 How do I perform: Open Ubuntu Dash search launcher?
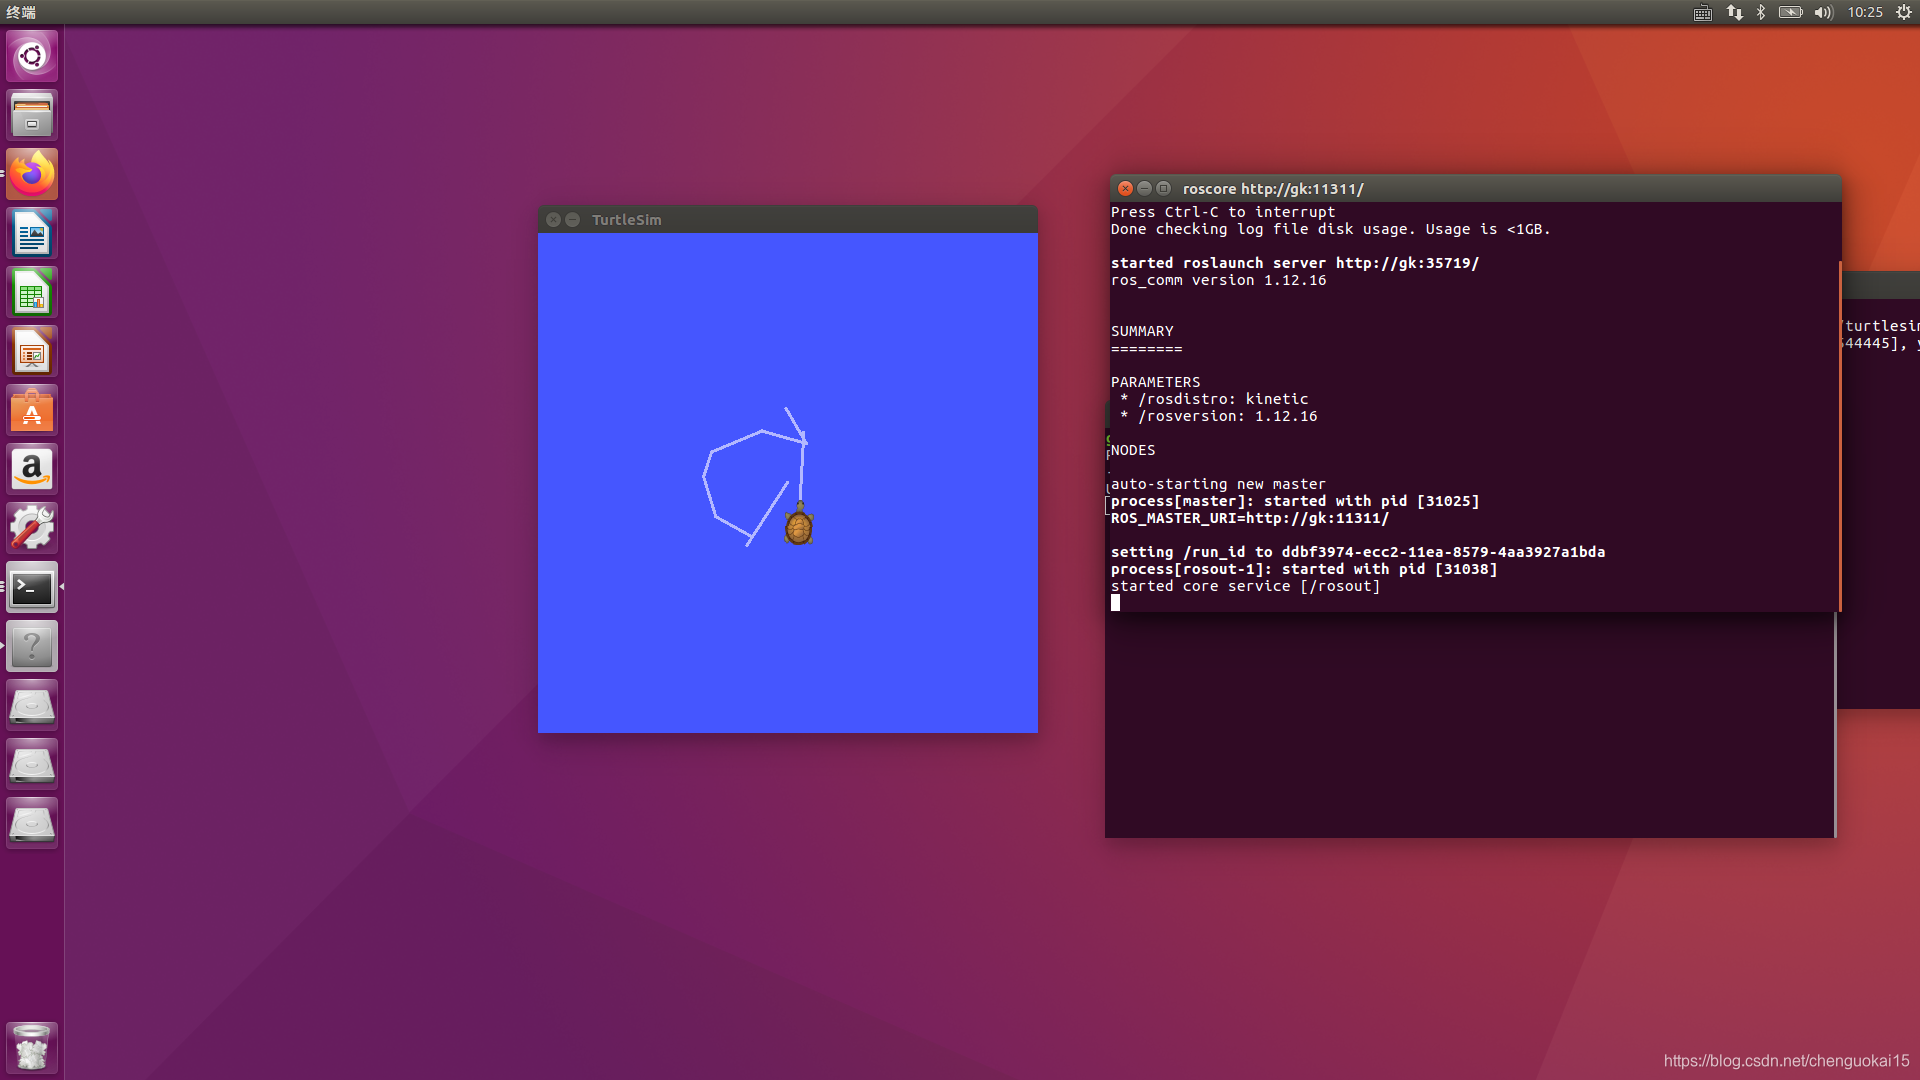pos(32,56)
